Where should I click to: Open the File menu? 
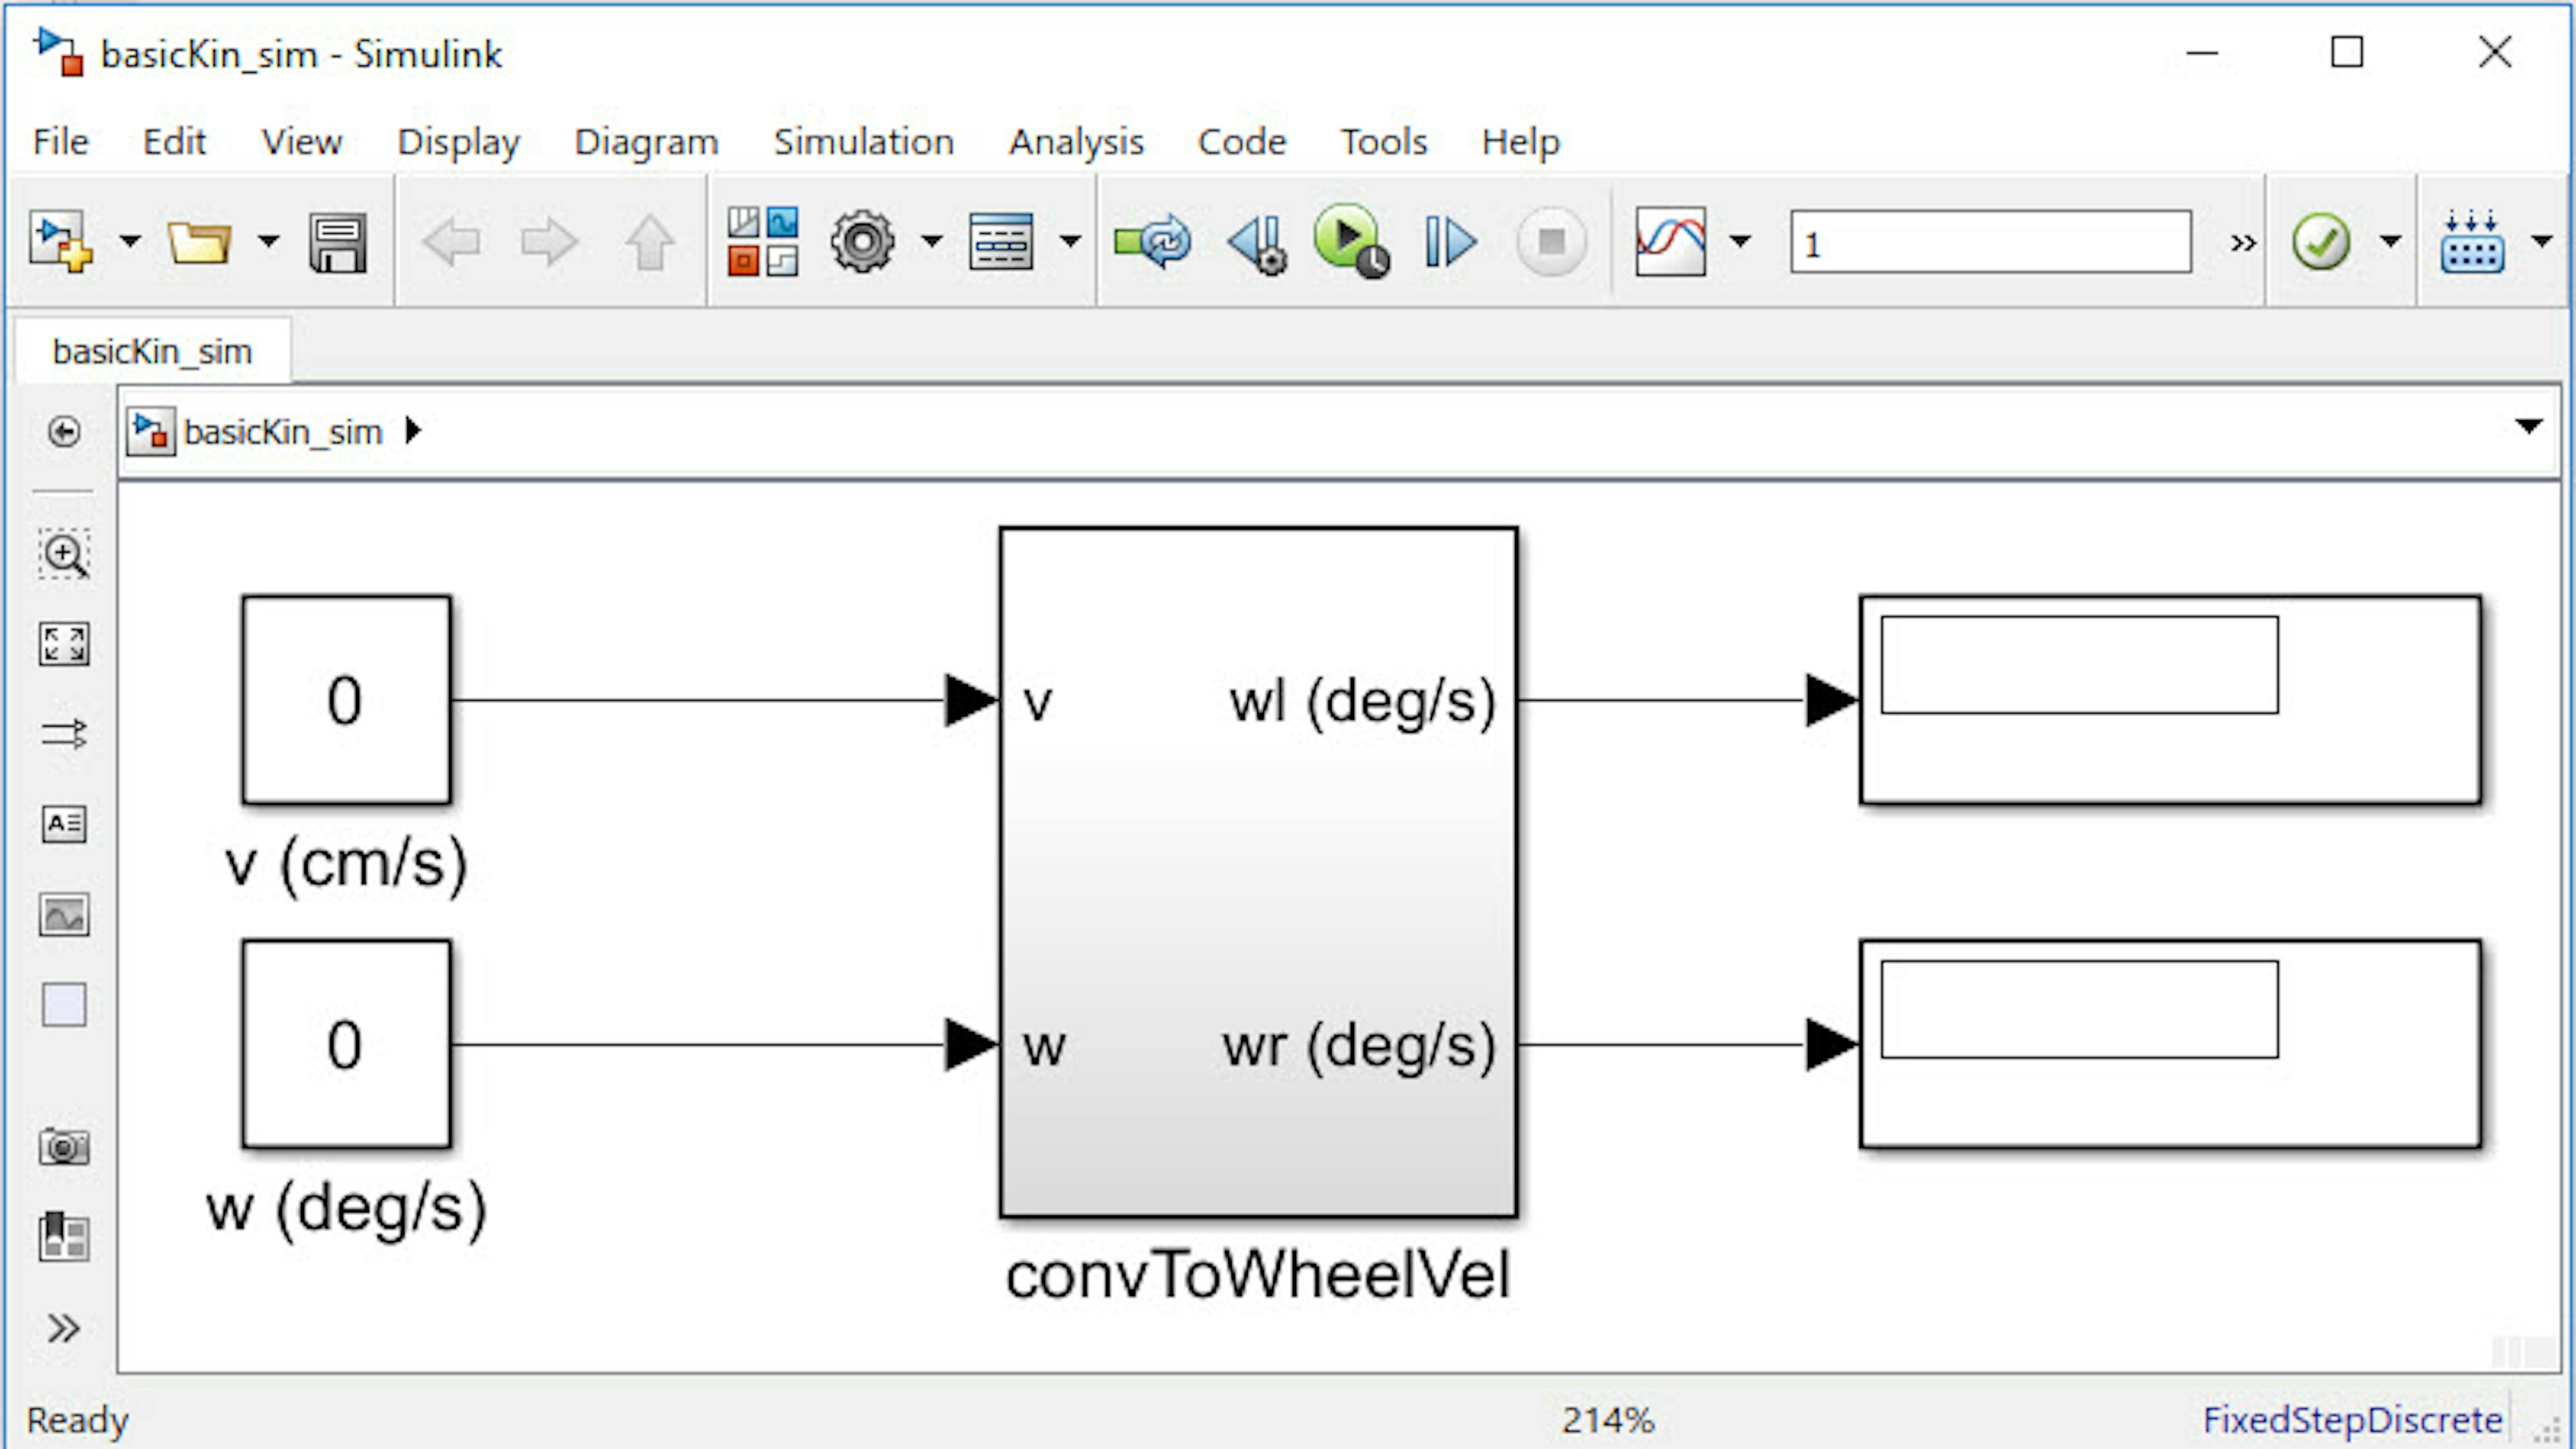pyautogui.click(x=61, y=142)
